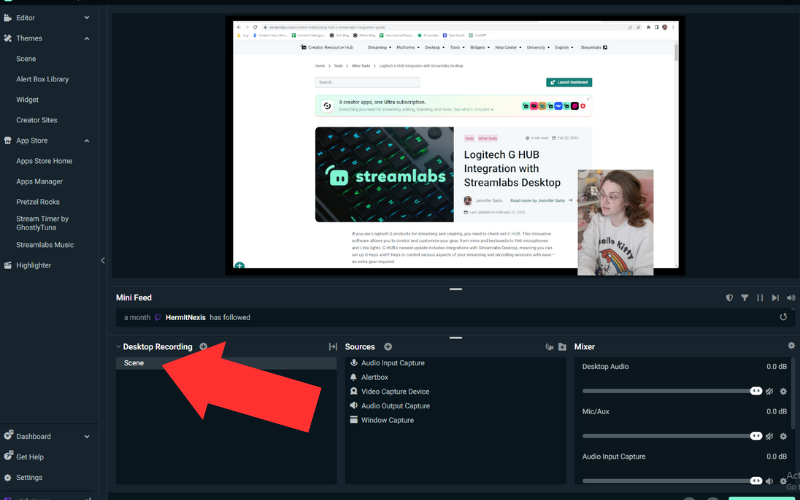Viewport: 800px width, 500px height.
Task: Select the Scene item in scenes list
Action: (x=226, y=363)
